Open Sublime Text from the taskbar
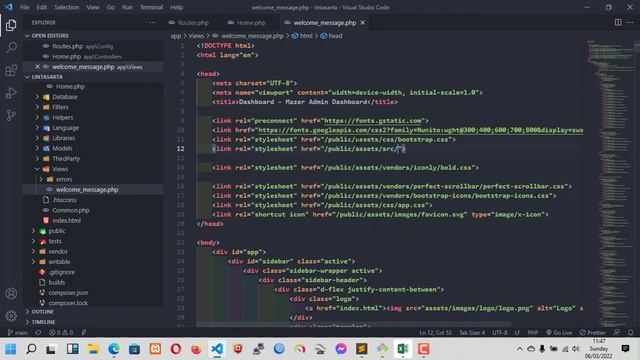640x360 pixels. click(362, 349)
